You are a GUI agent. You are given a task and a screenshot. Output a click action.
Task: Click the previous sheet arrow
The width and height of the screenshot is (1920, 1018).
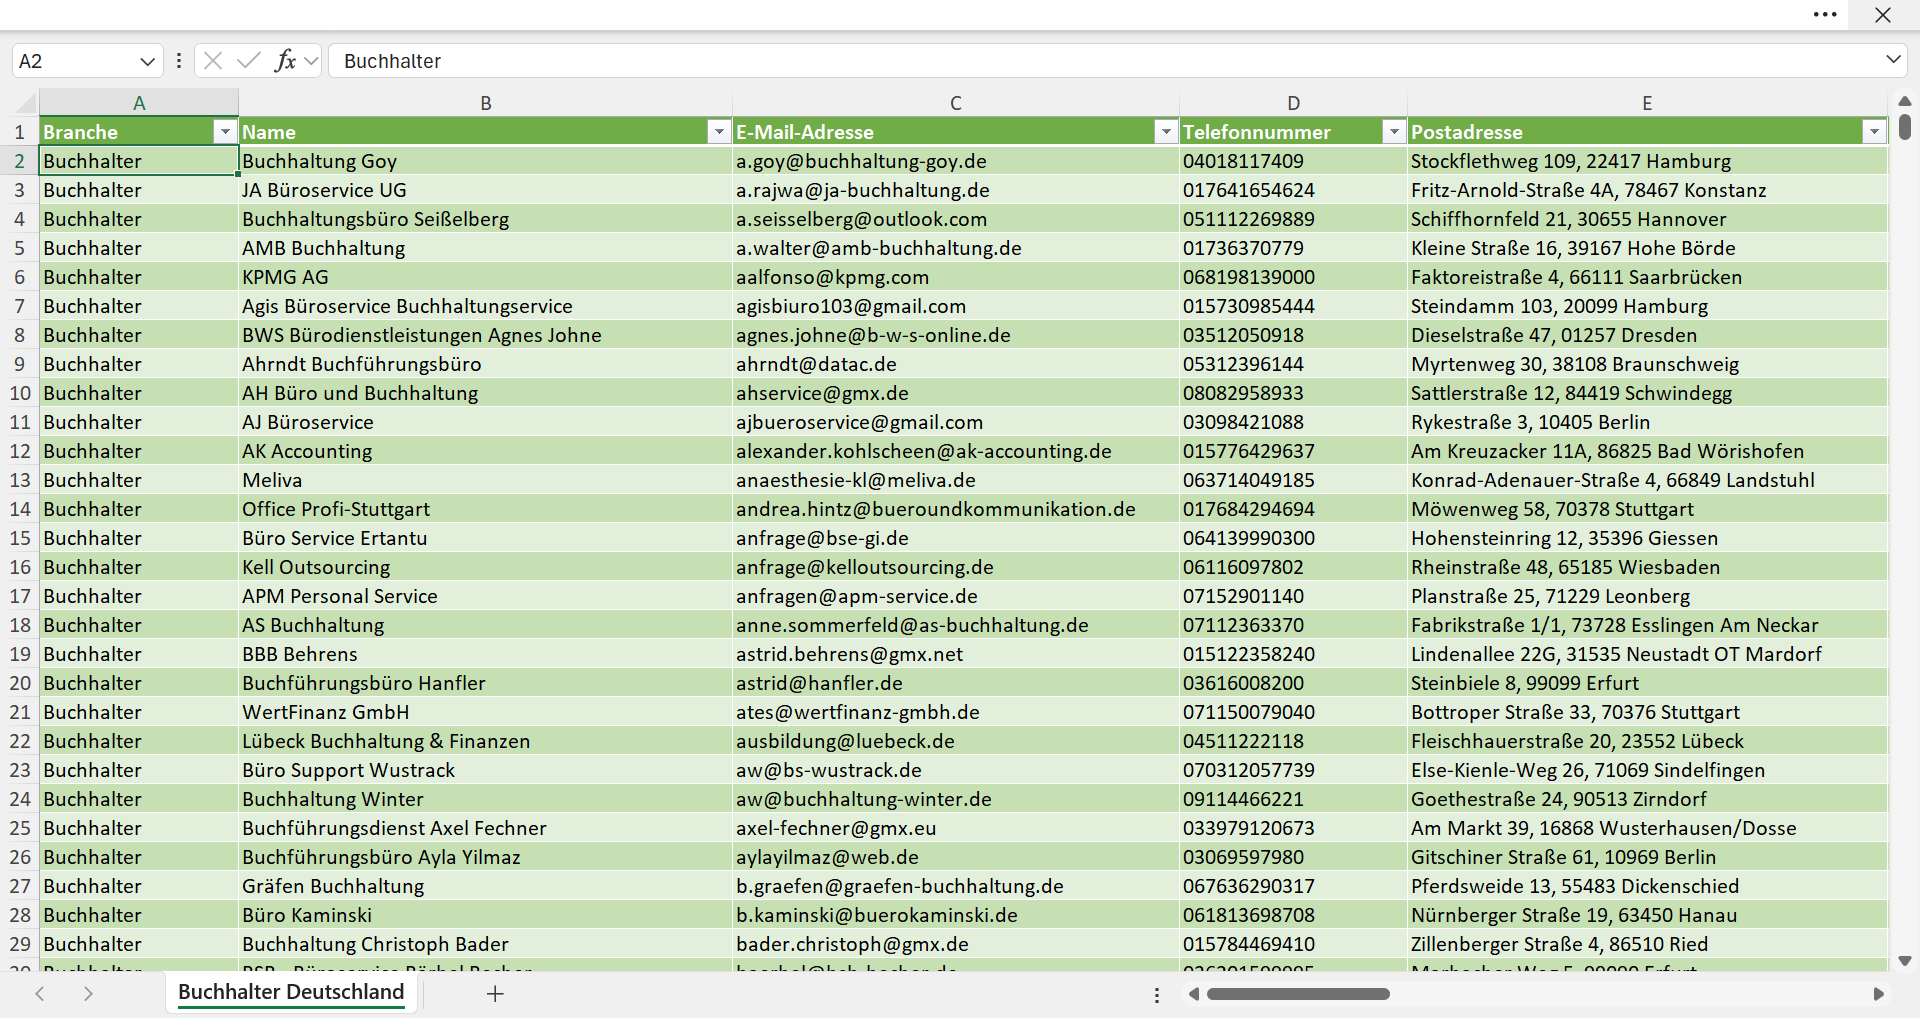click(x=40, y=993)
